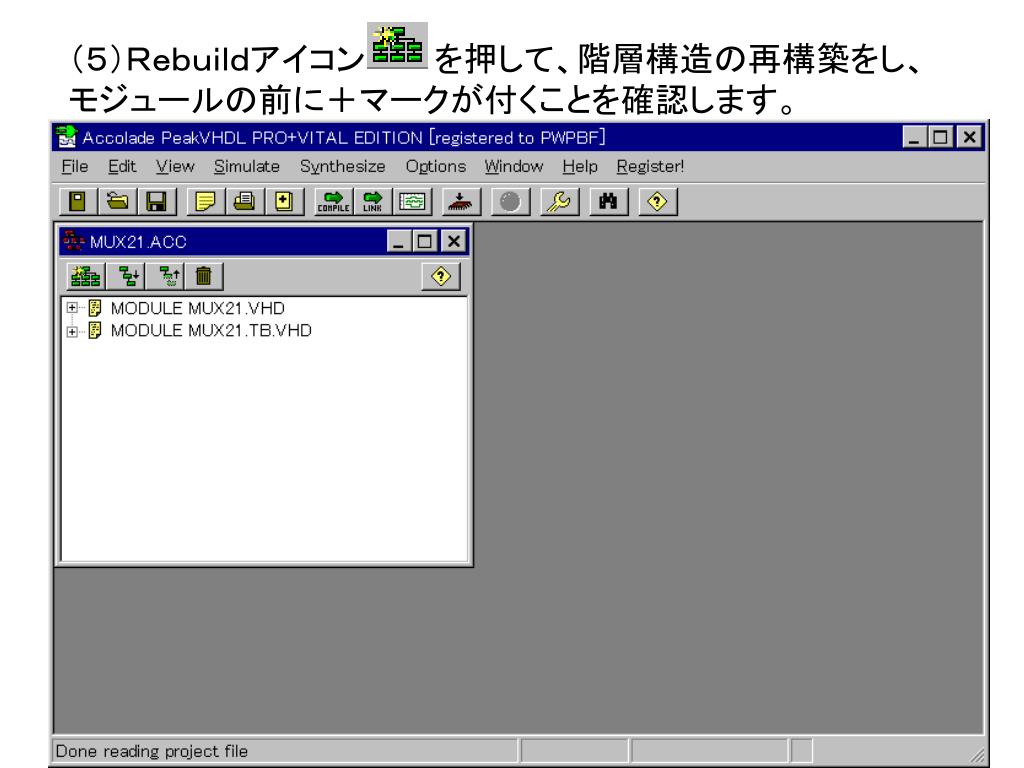Screen dimensions: 1024x768
Task: Open the Edit menu
Action: pos(122,167)
